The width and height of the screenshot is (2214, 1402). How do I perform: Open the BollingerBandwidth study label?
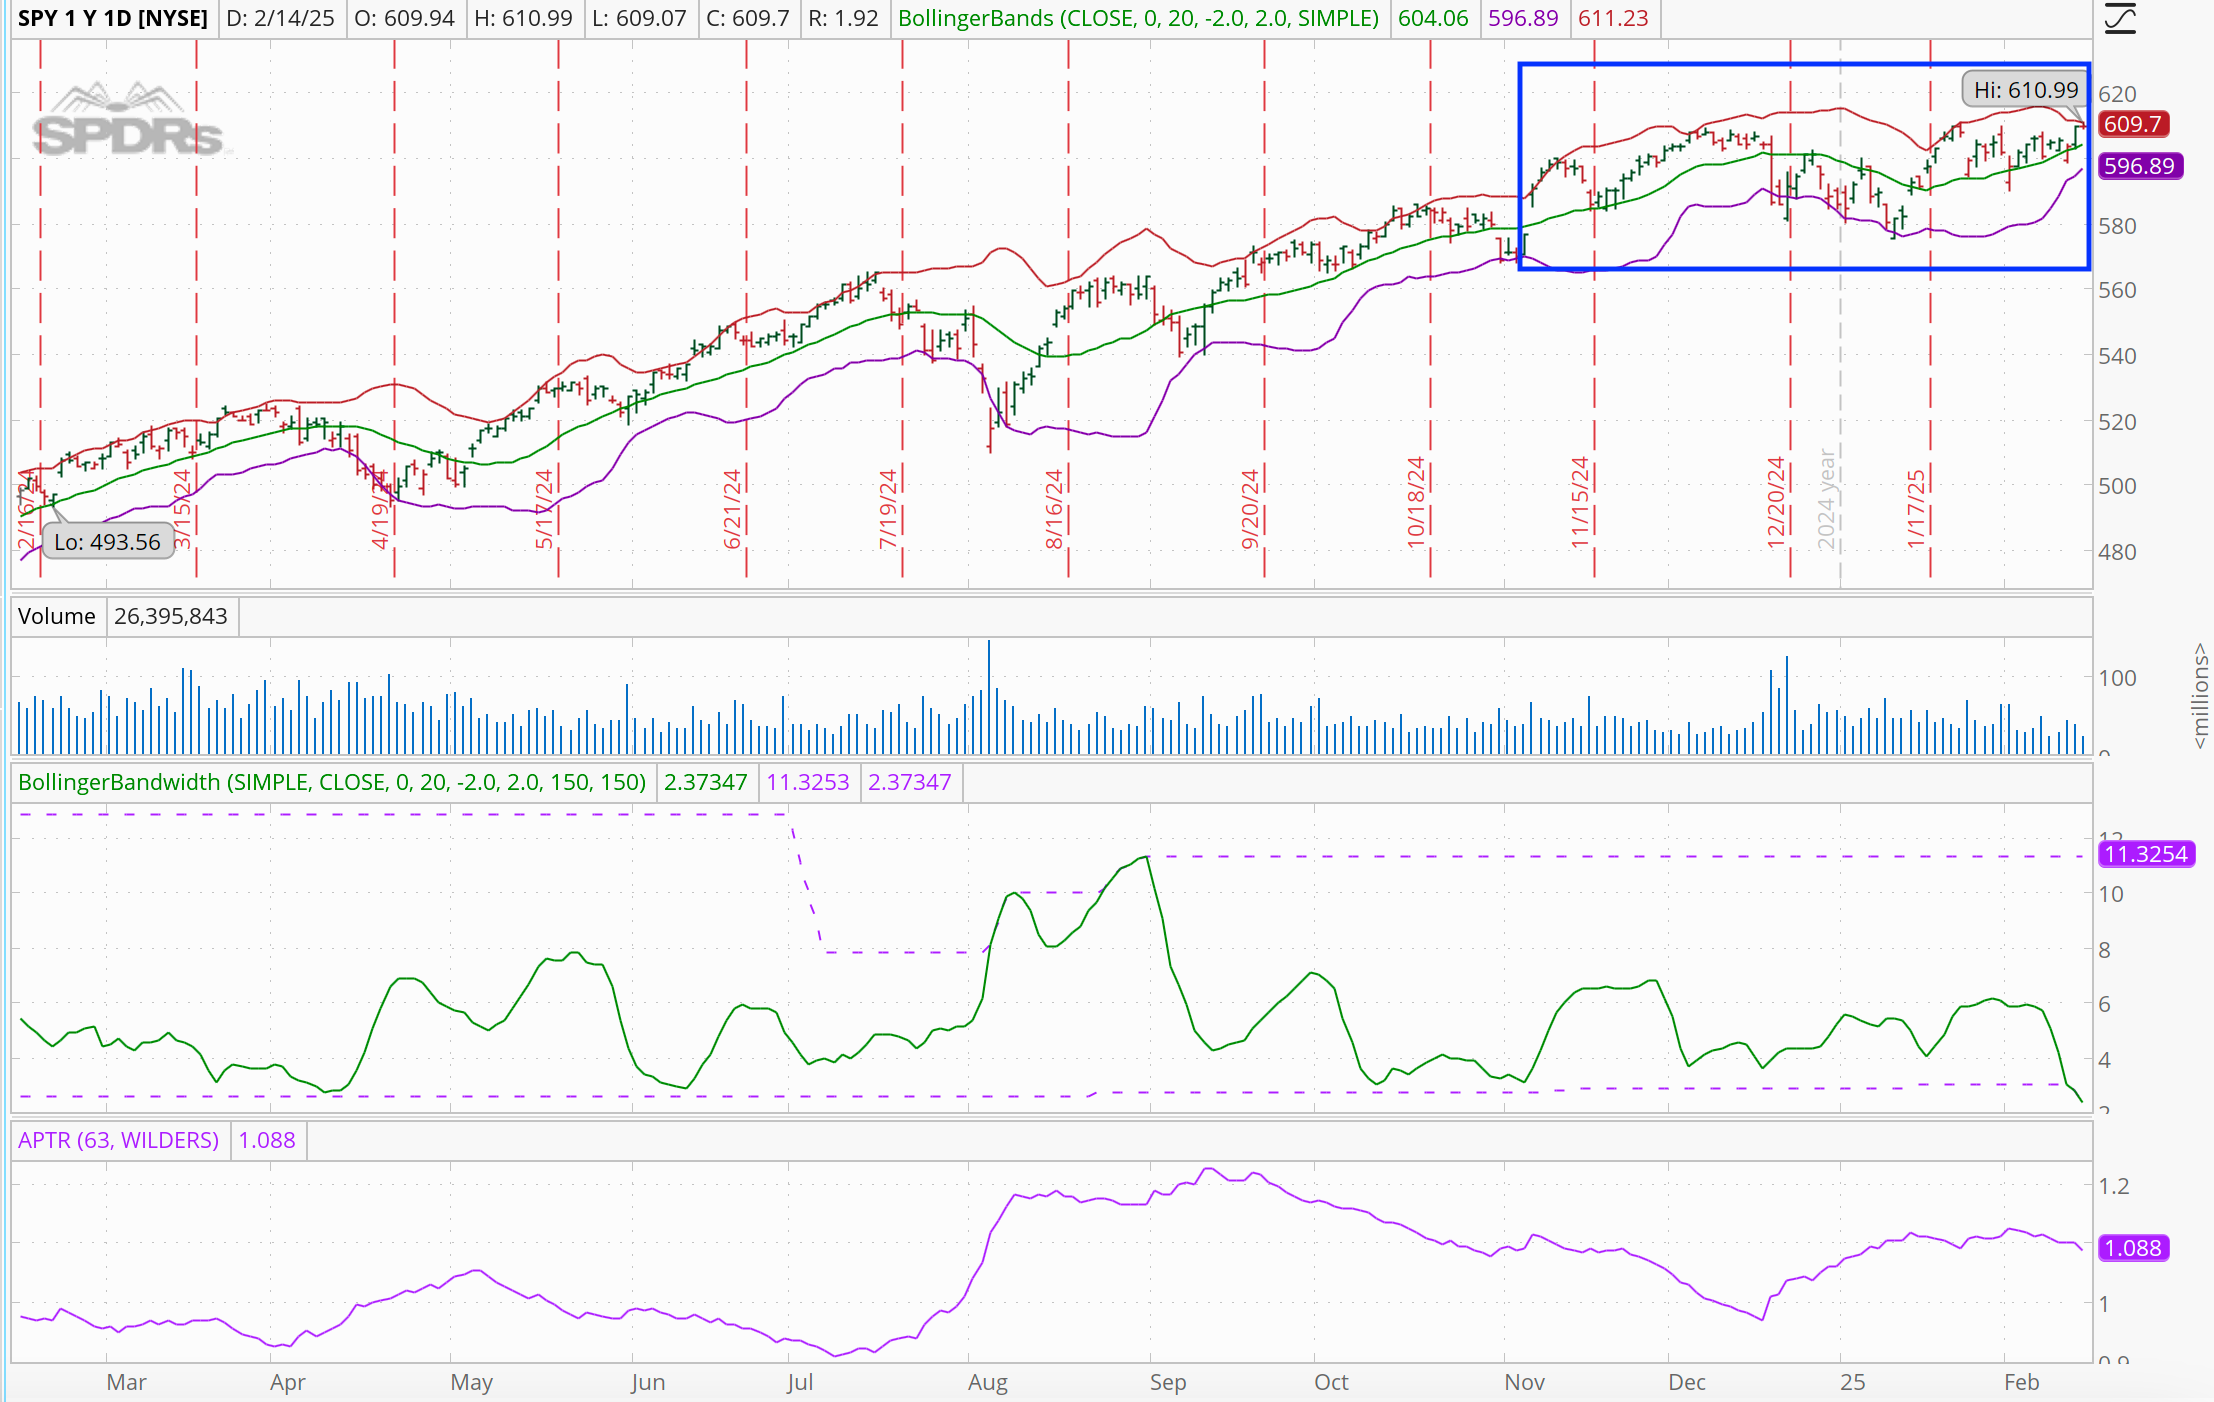332,782
